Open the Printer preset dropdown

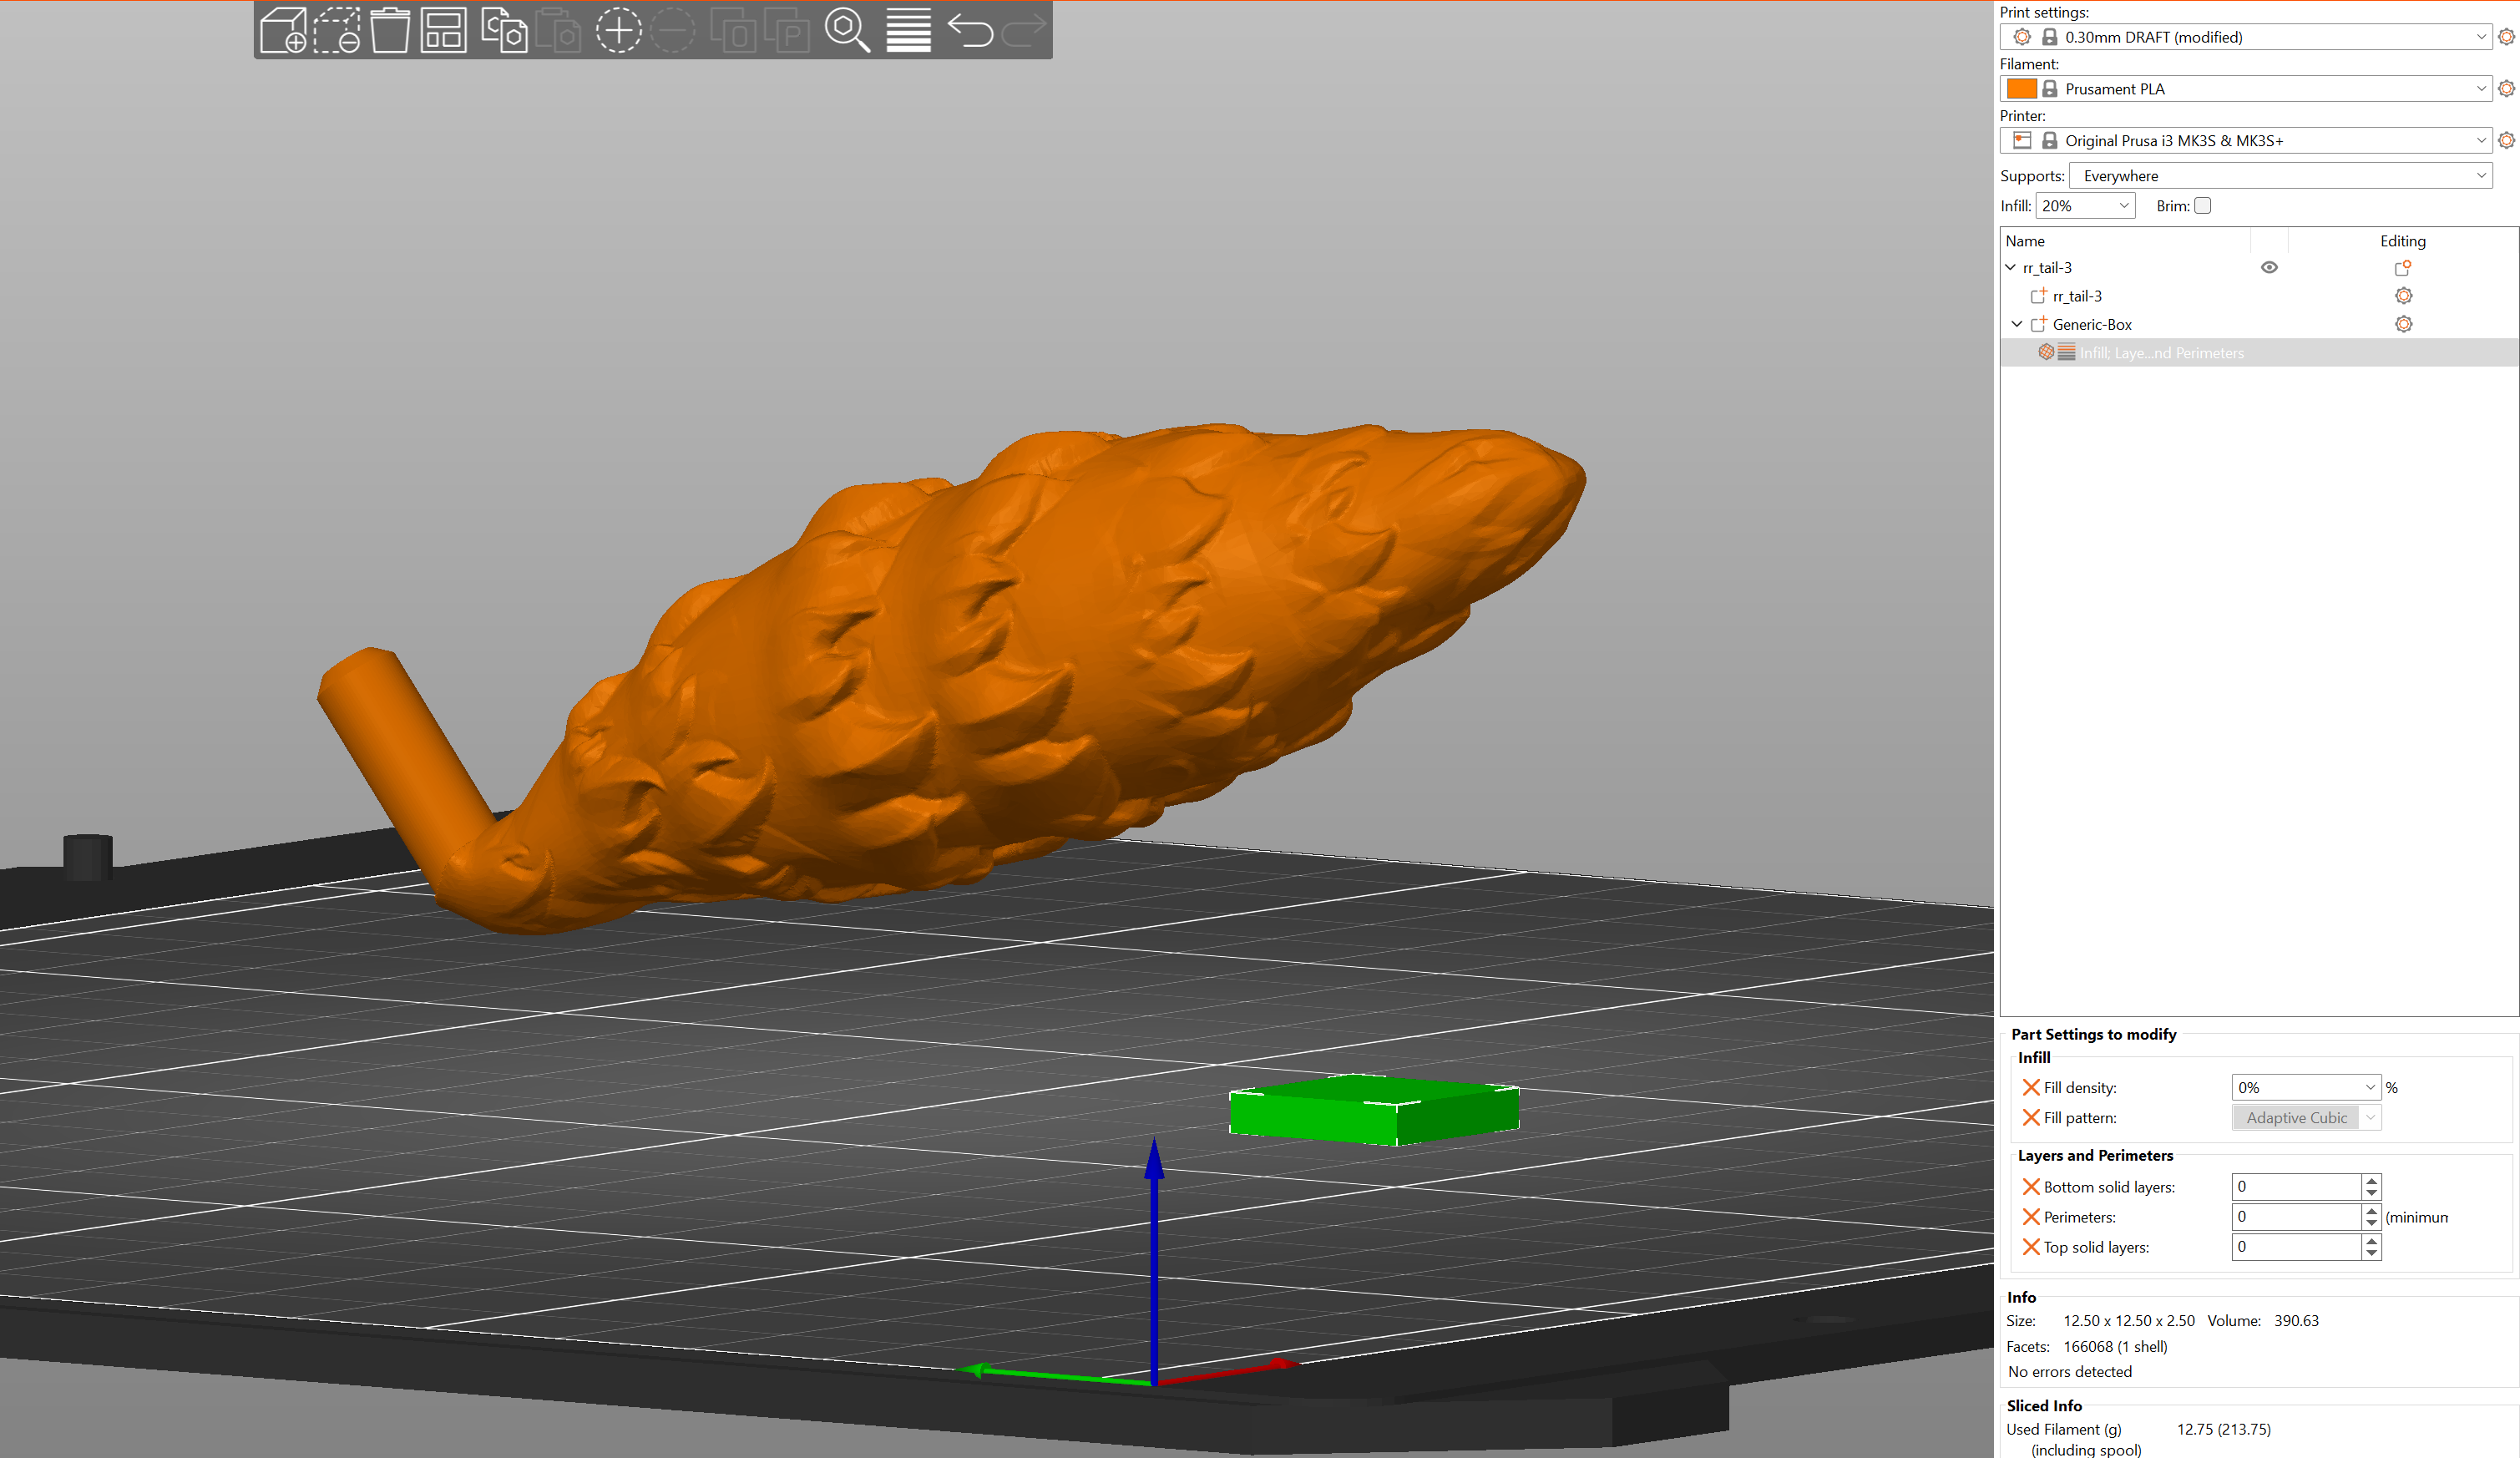[2245, 141]
